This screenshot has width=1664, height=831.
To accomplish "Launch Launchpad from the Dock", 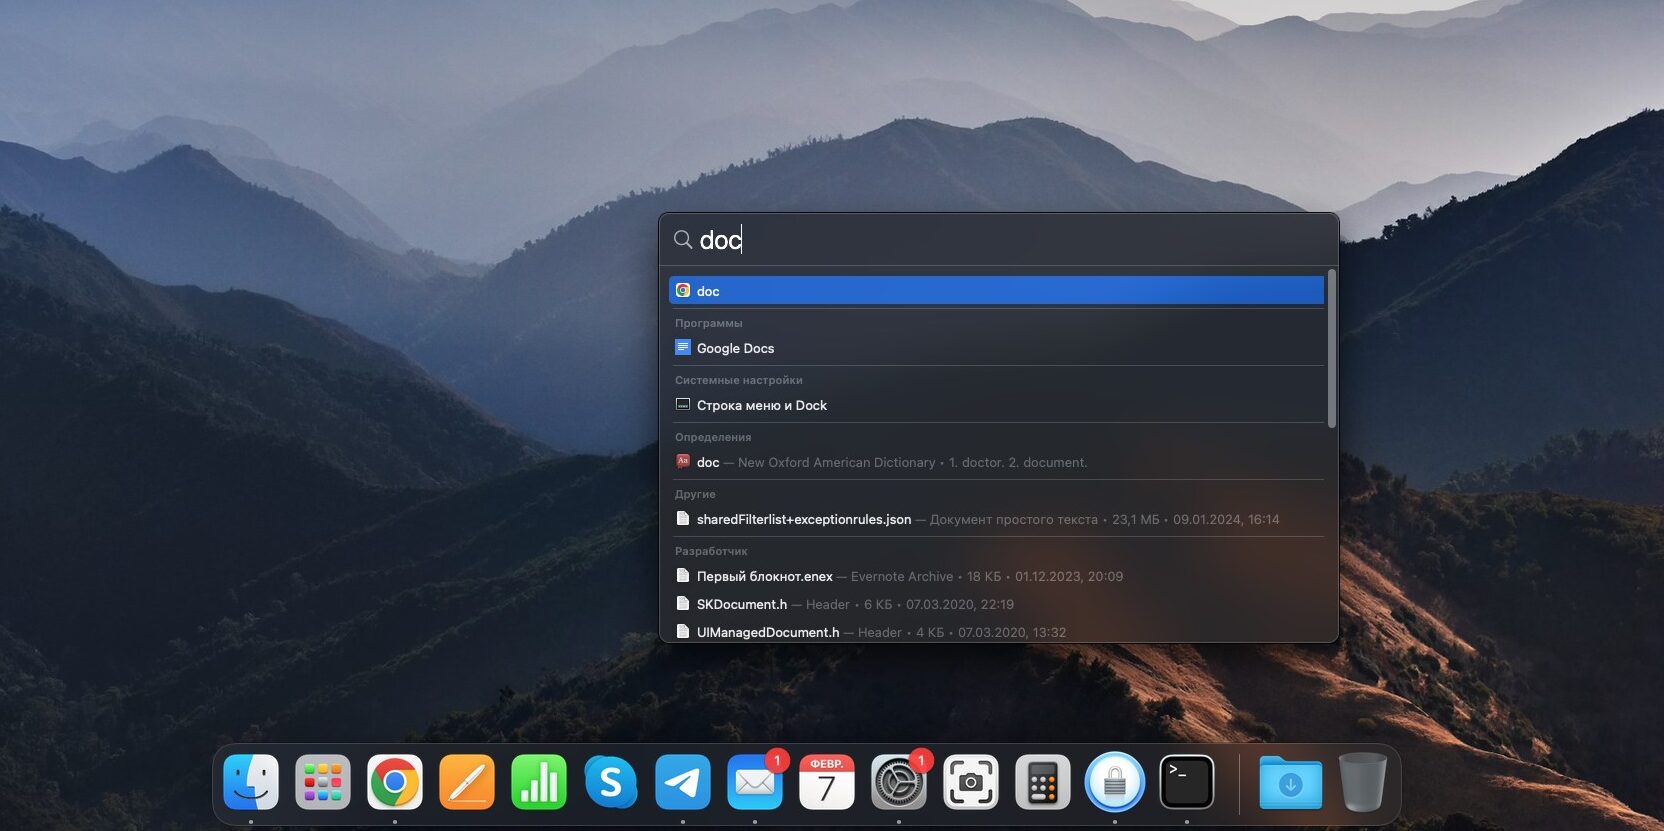I will point(323,782).
